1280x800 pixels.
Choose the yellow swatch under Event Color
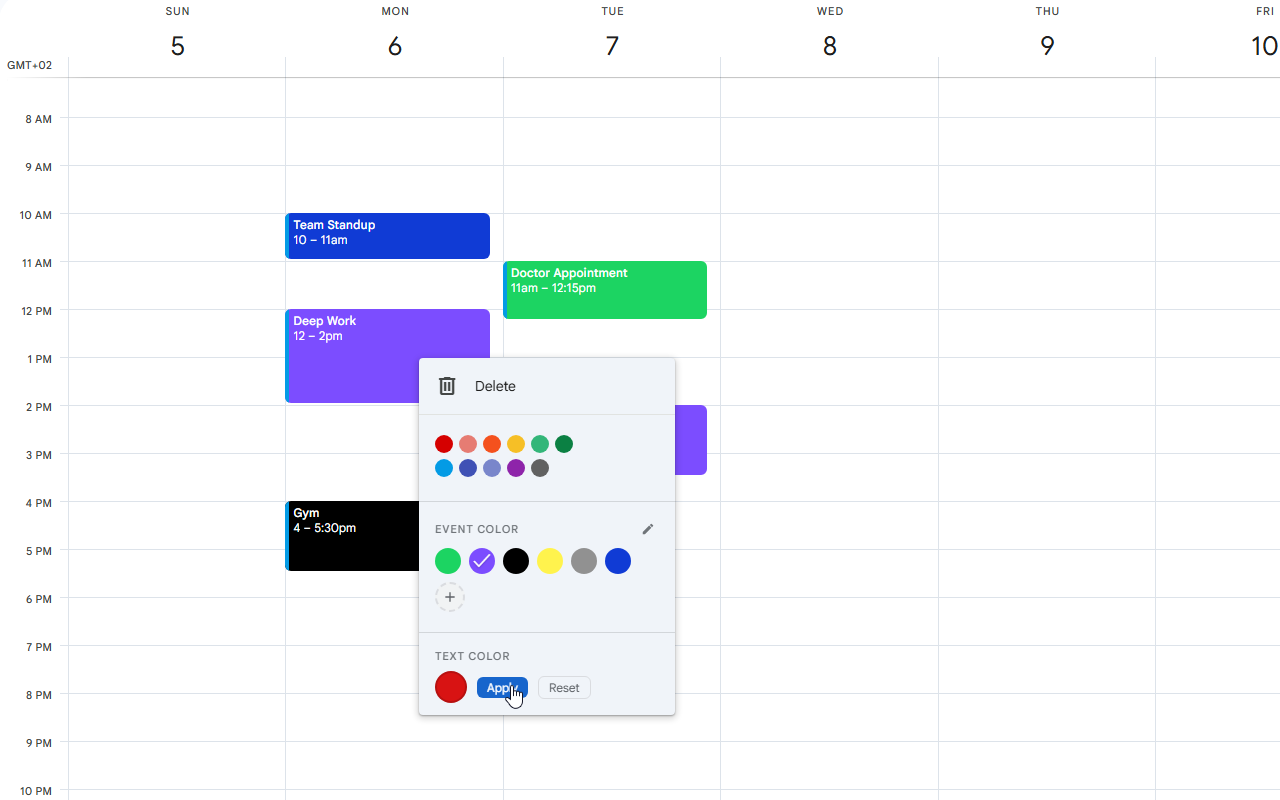pos(550,561)
